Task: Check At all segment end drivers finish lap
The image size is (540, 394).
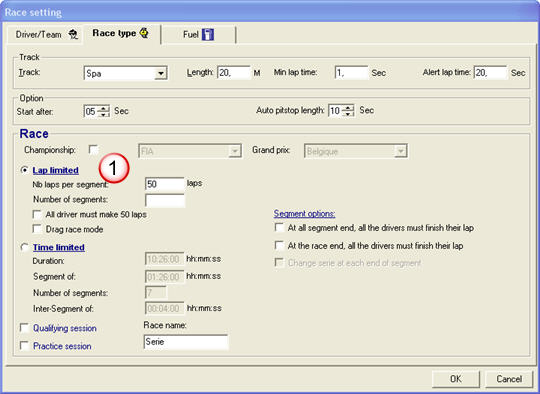Action: [x=279, y=228]
